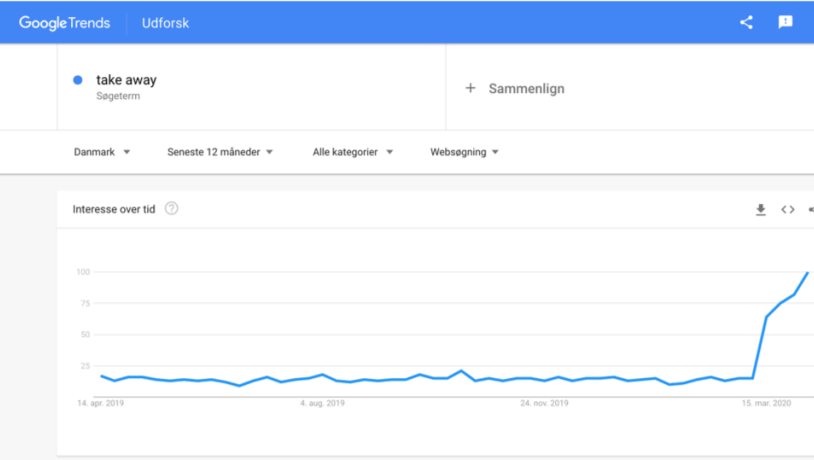Viewport: 814px width, 460px height.
Task: Expand the Alle kategorier dropdown
Action: click(352, 152)
